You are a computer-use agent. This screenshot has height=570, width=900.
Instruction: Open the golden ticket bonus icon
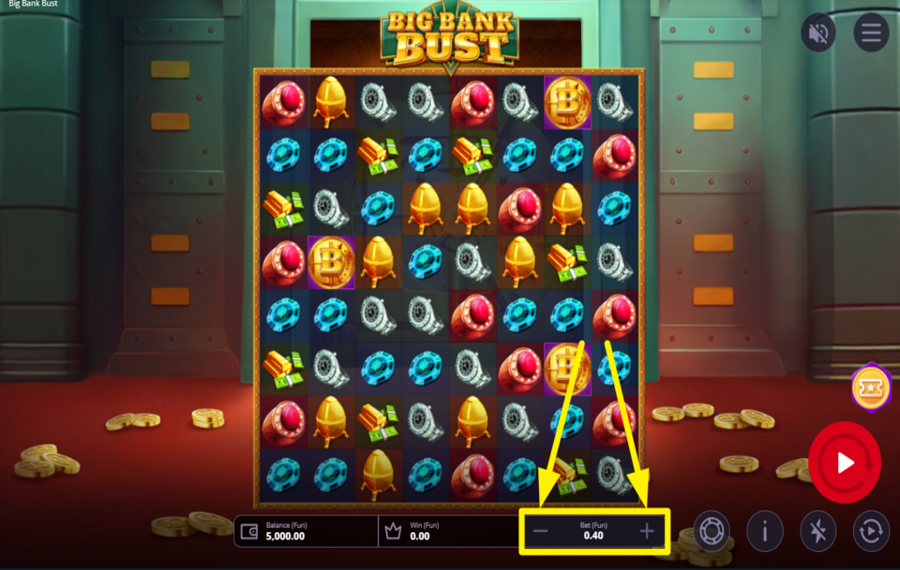(x=871, y=387)
